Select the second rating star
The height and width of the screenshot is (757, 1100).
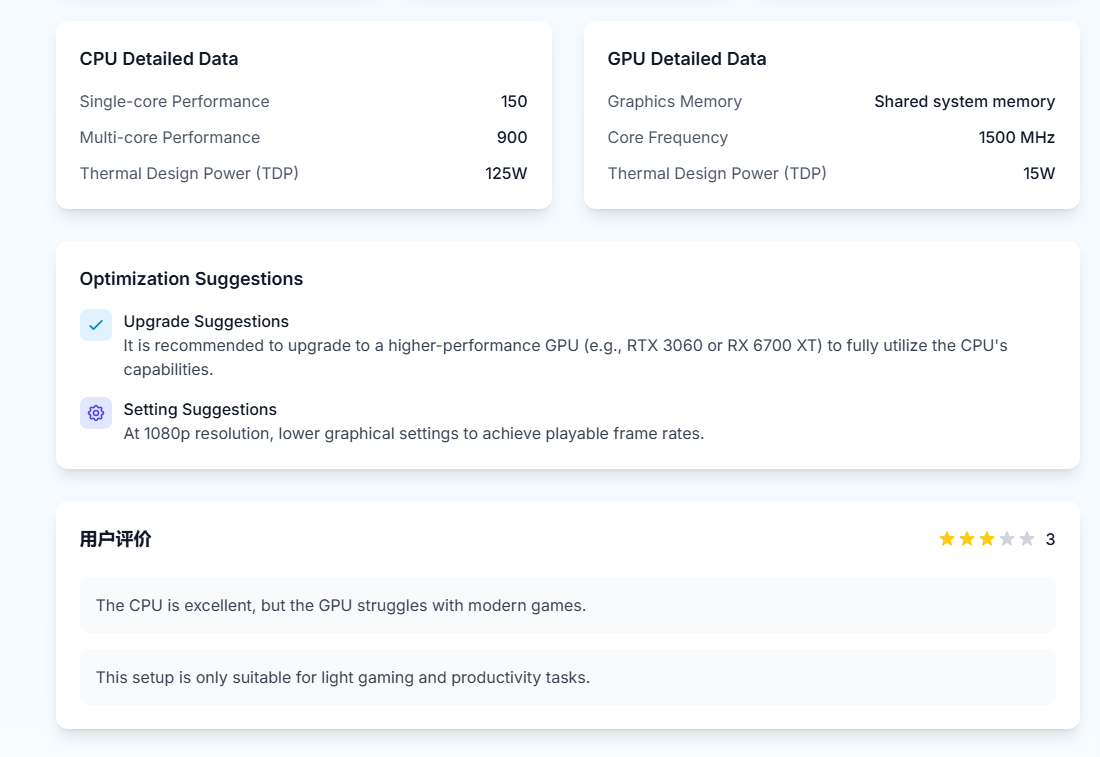click(967, 539)
